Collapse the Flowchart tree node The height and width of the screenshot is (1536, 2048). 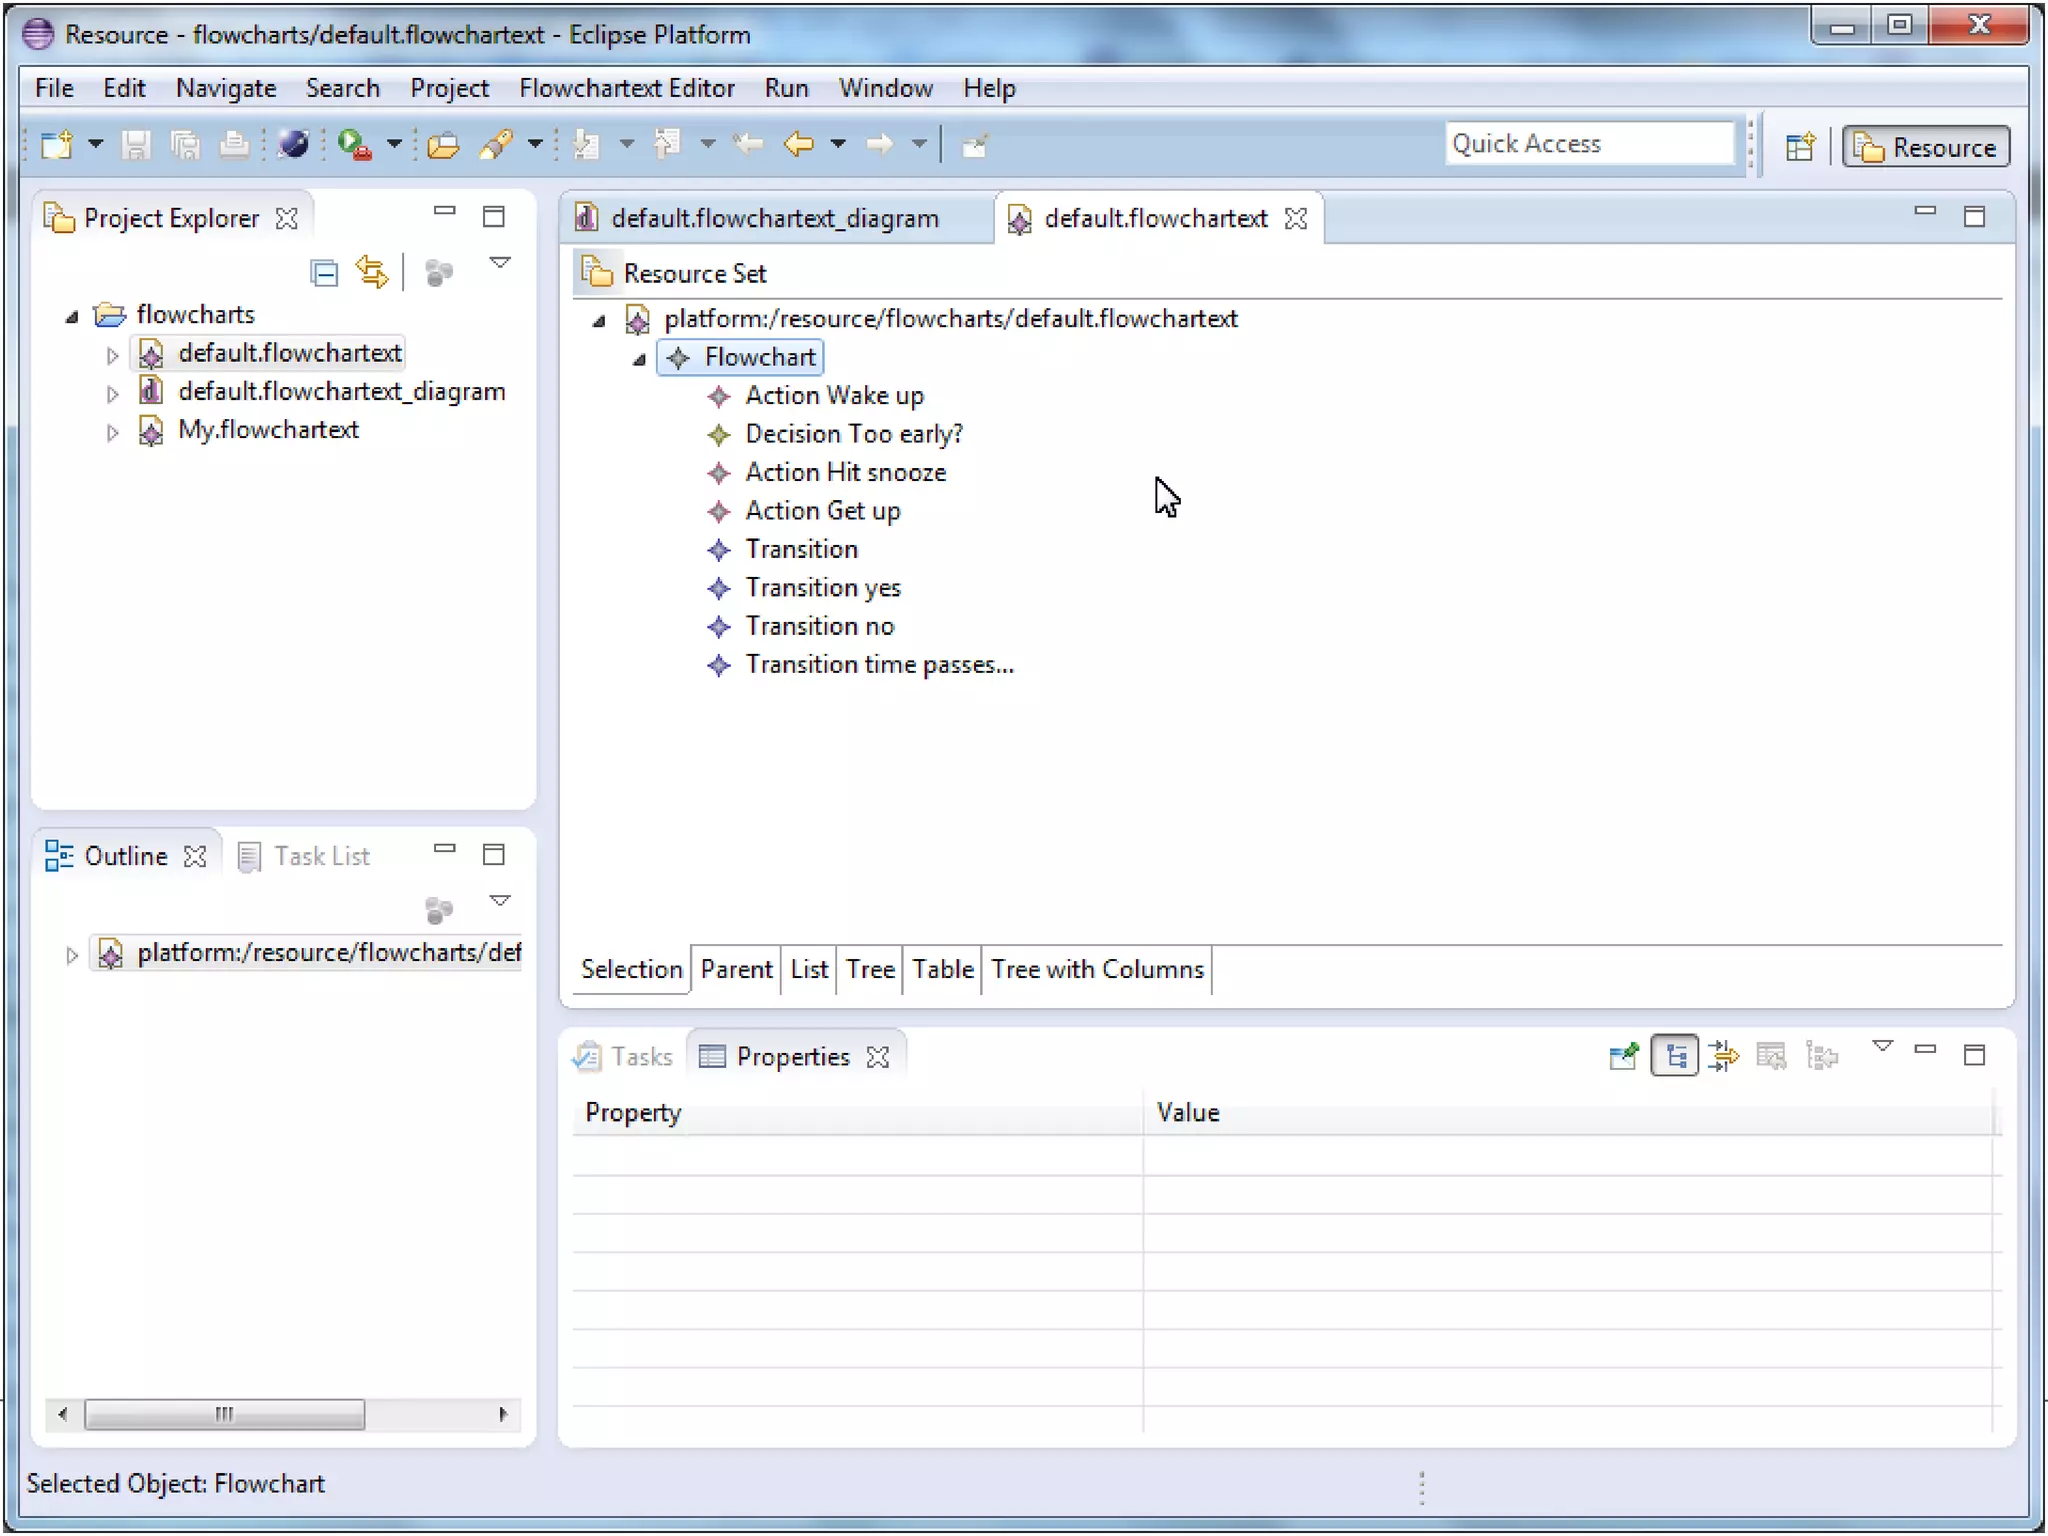pyautogui.click(x=639, y=358)
